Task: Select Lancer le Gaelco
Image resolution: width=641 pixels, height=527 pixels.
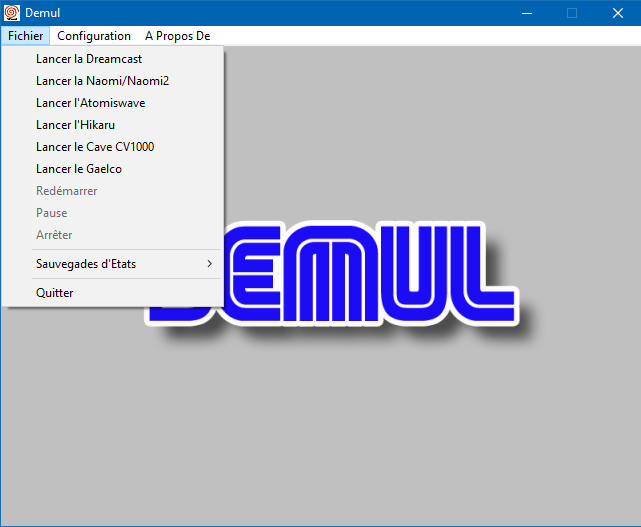Action: (x=112, y=169)
